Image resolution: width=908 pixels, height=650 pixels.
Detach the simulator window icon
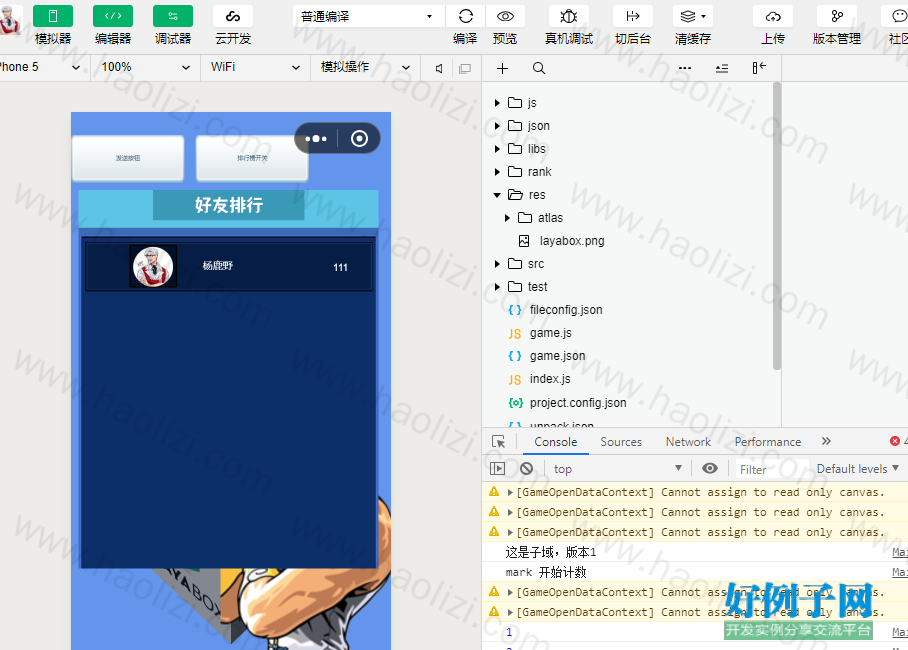click(464, 68)
